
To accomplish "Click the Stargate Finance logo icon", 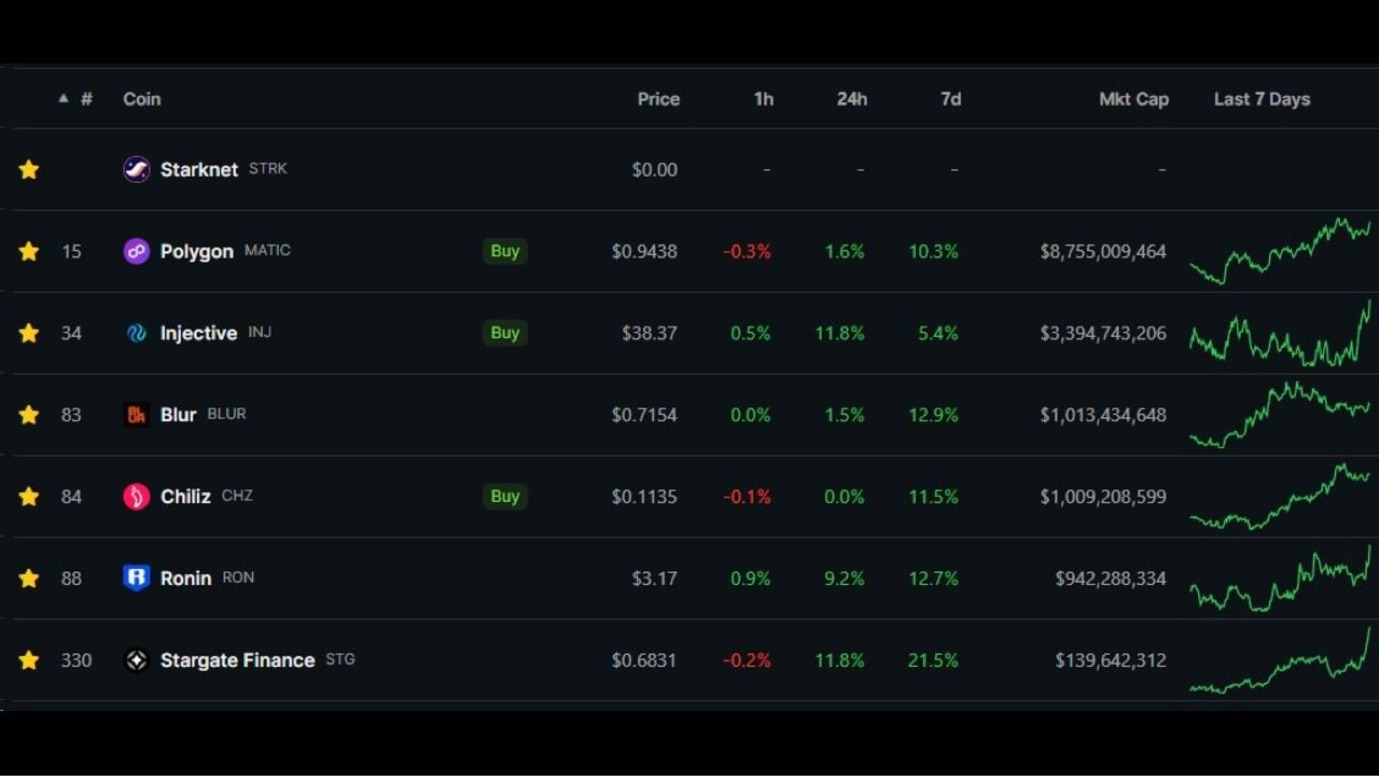I will pos(136,660).
